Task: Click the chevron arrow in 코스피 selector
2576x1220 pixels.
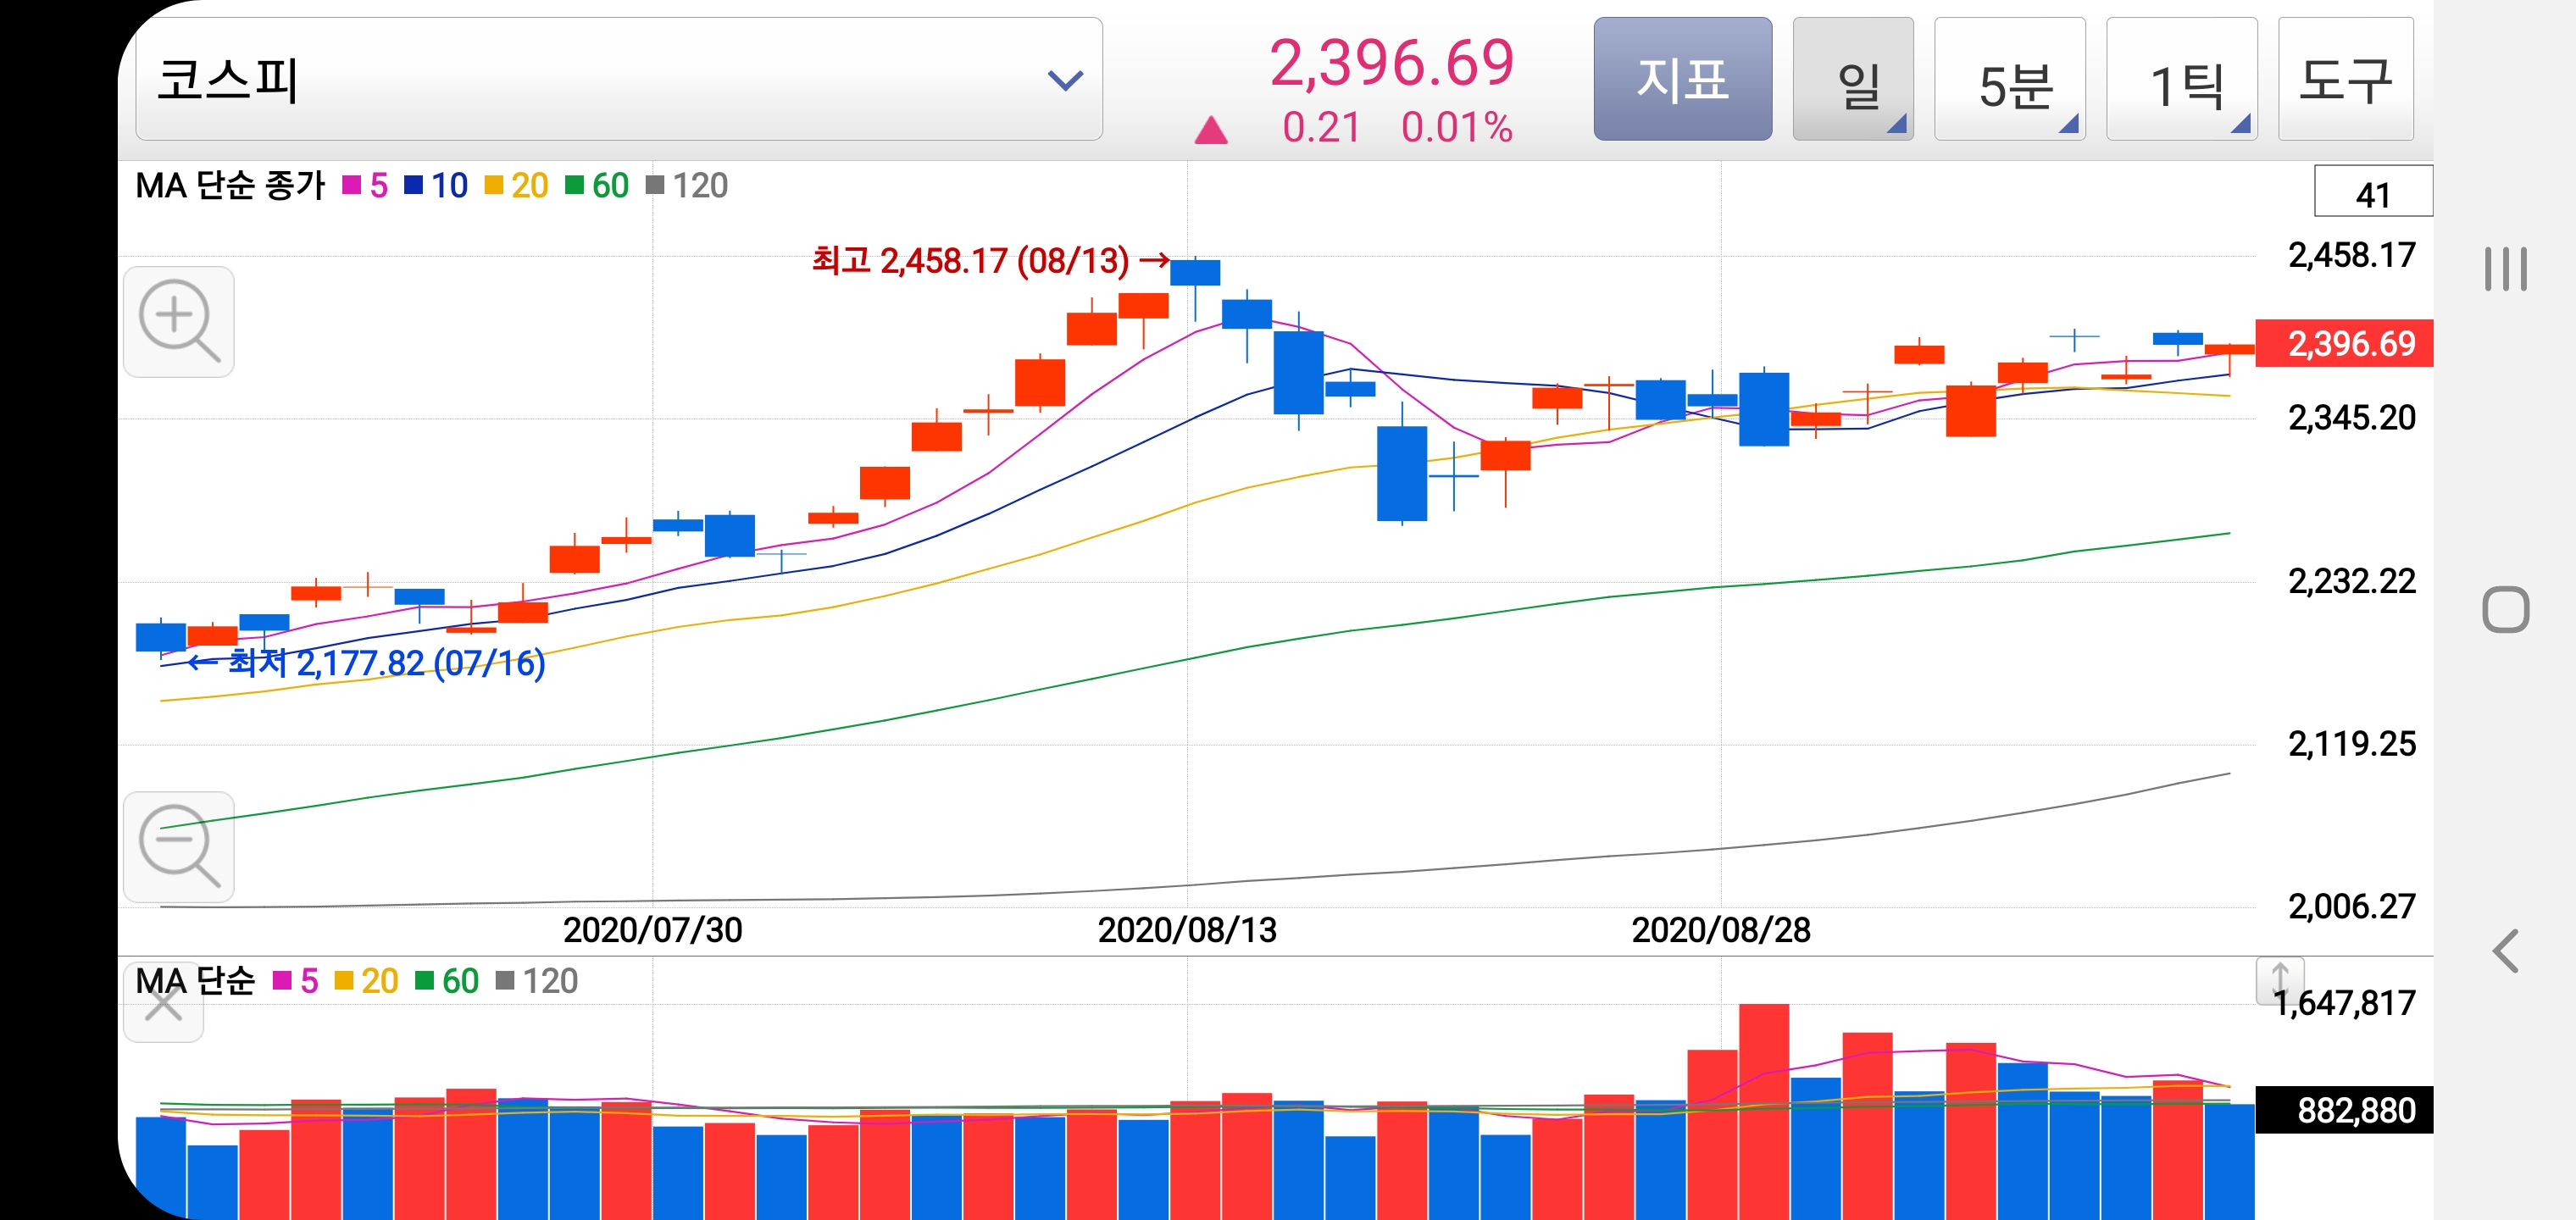Action: click(1065, 80)
